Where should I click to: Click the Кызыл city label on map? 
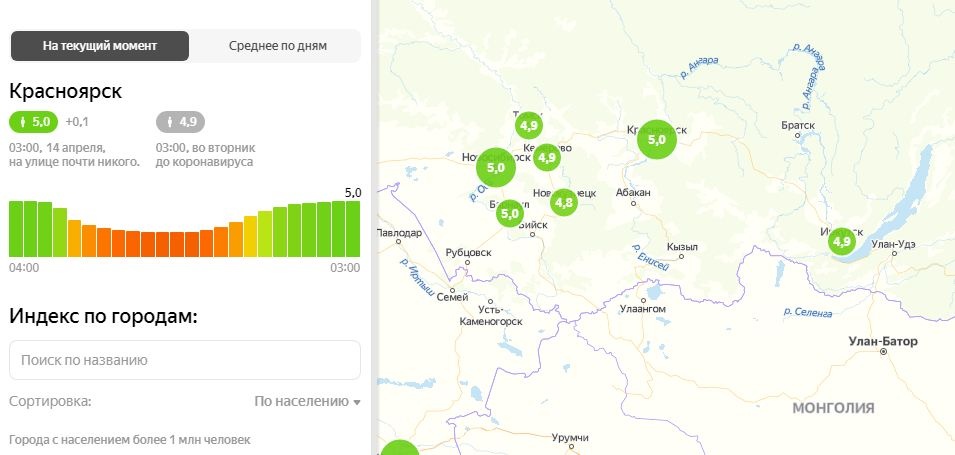pos(682,247)
